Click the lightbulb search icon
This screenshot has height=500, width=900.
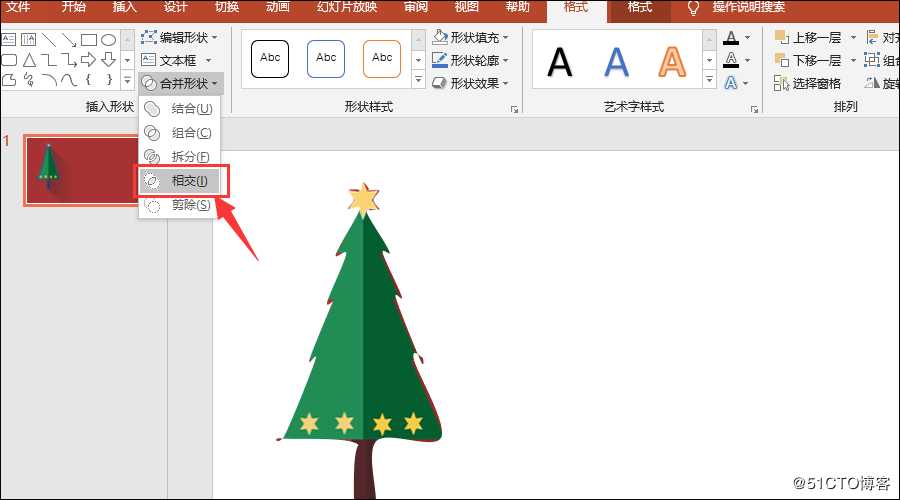pos(693,8)
